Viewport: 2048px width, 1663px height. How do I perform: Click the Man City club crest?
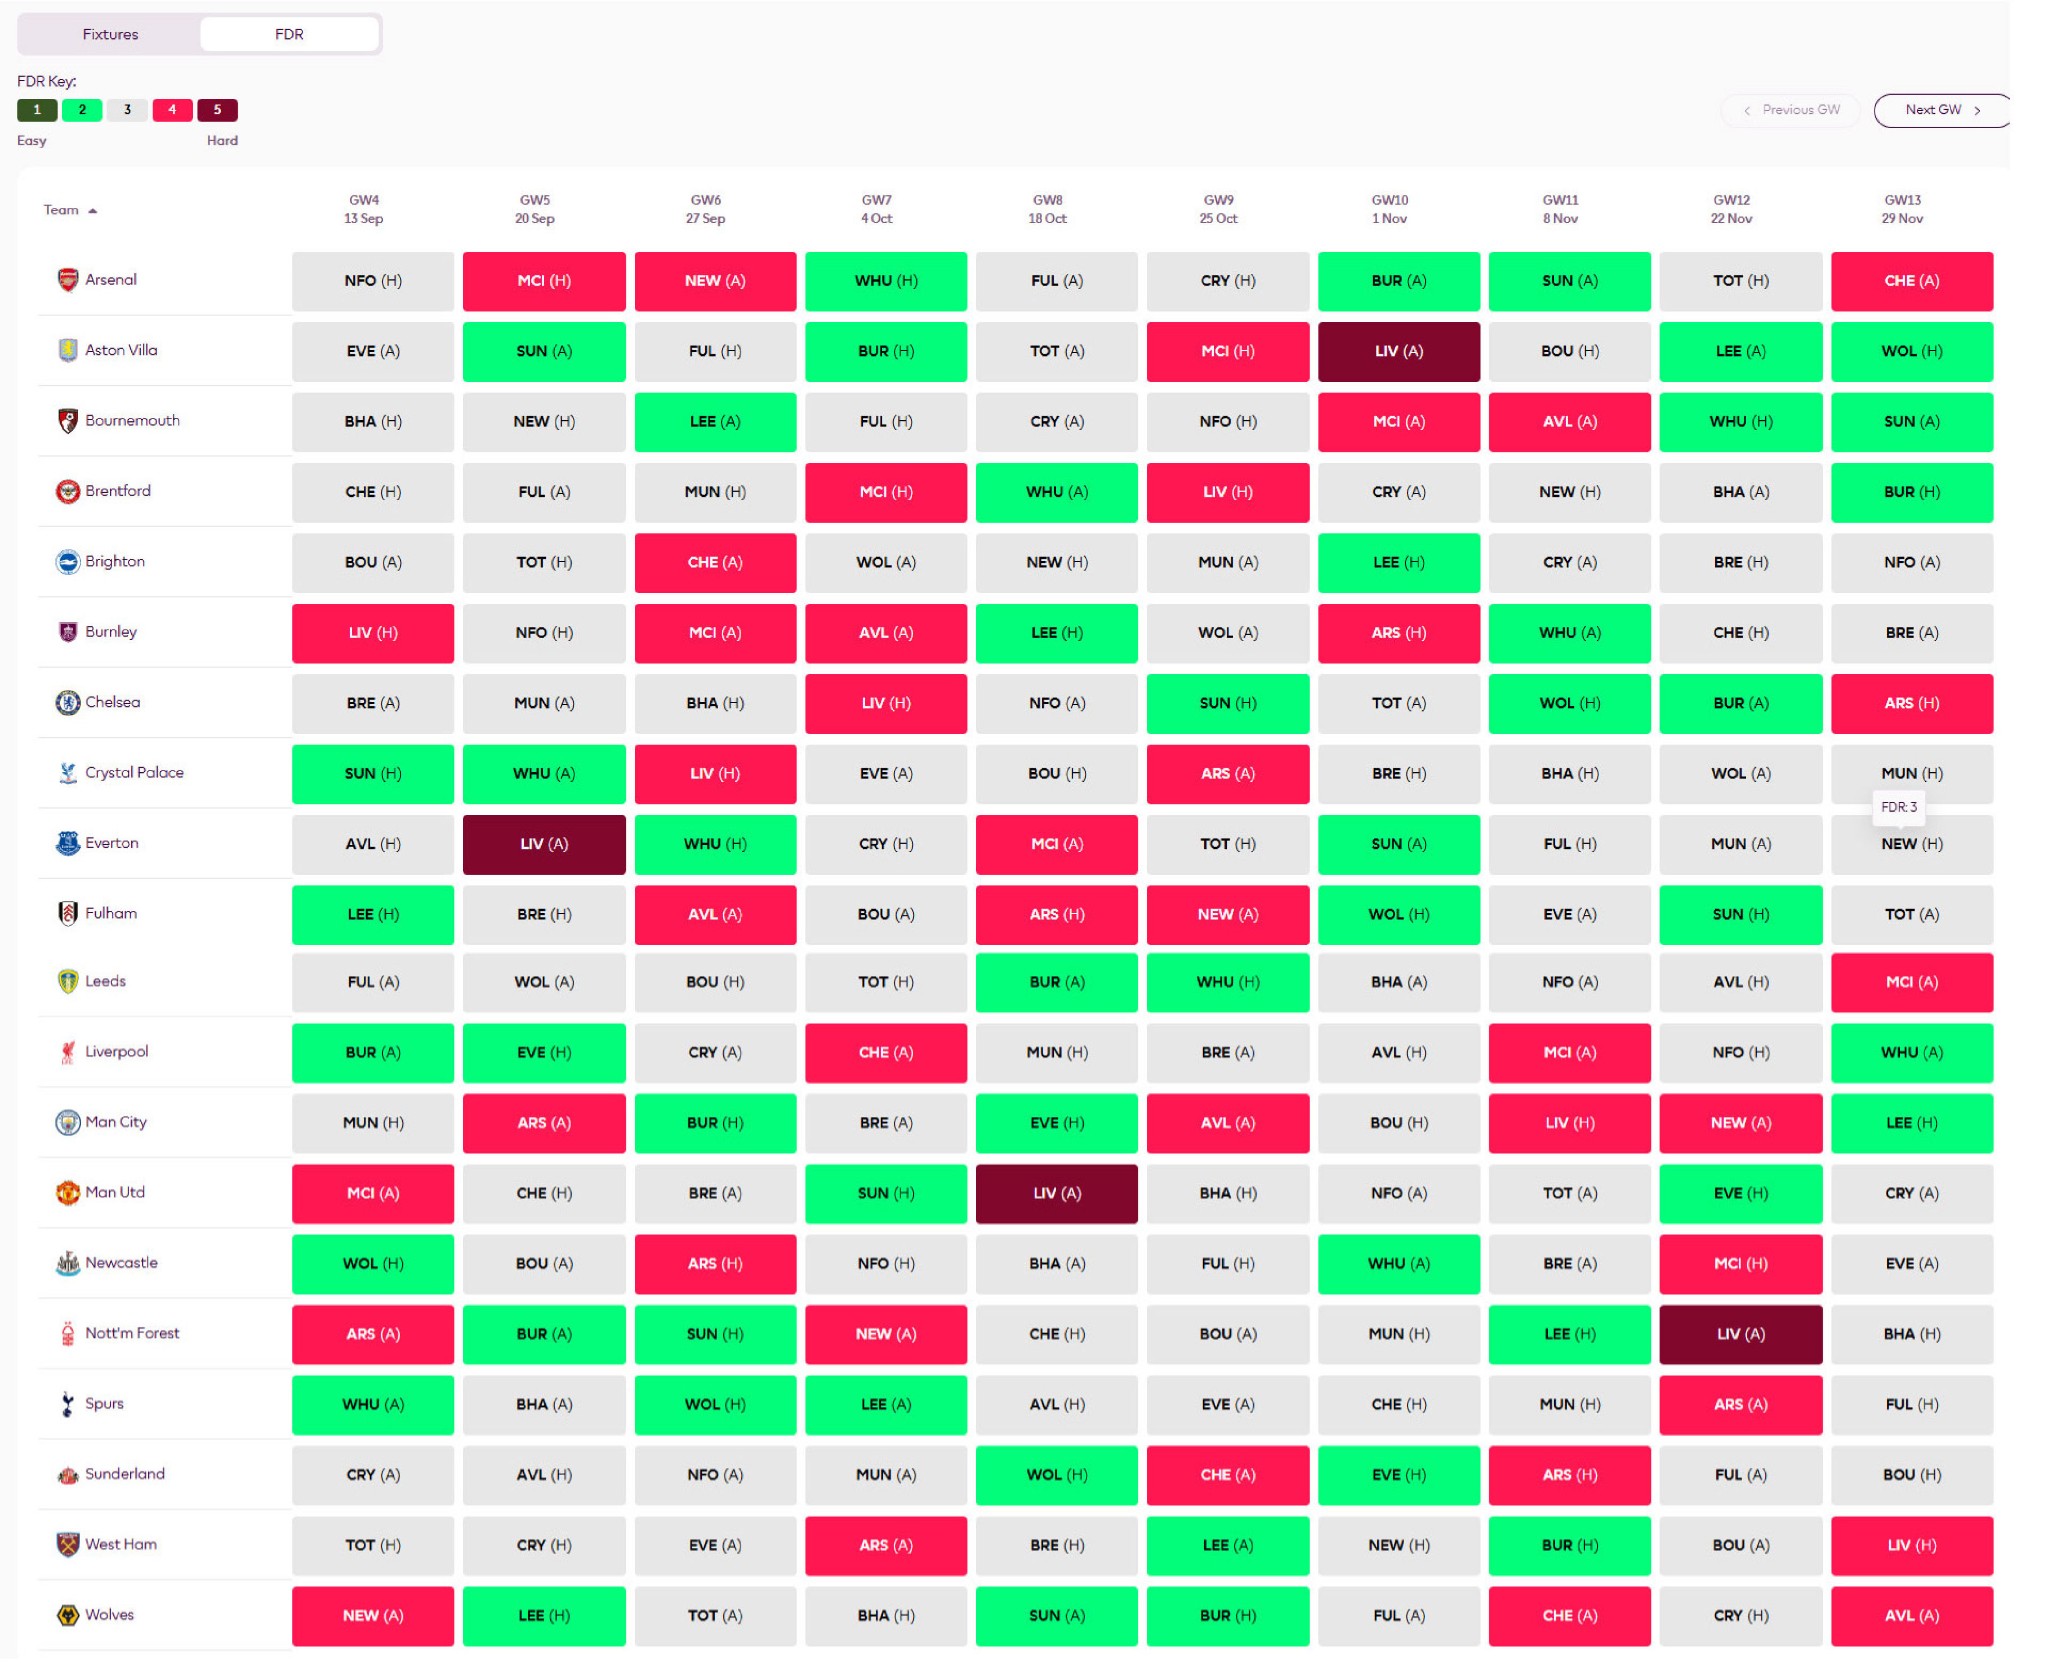coord(67,1122)
